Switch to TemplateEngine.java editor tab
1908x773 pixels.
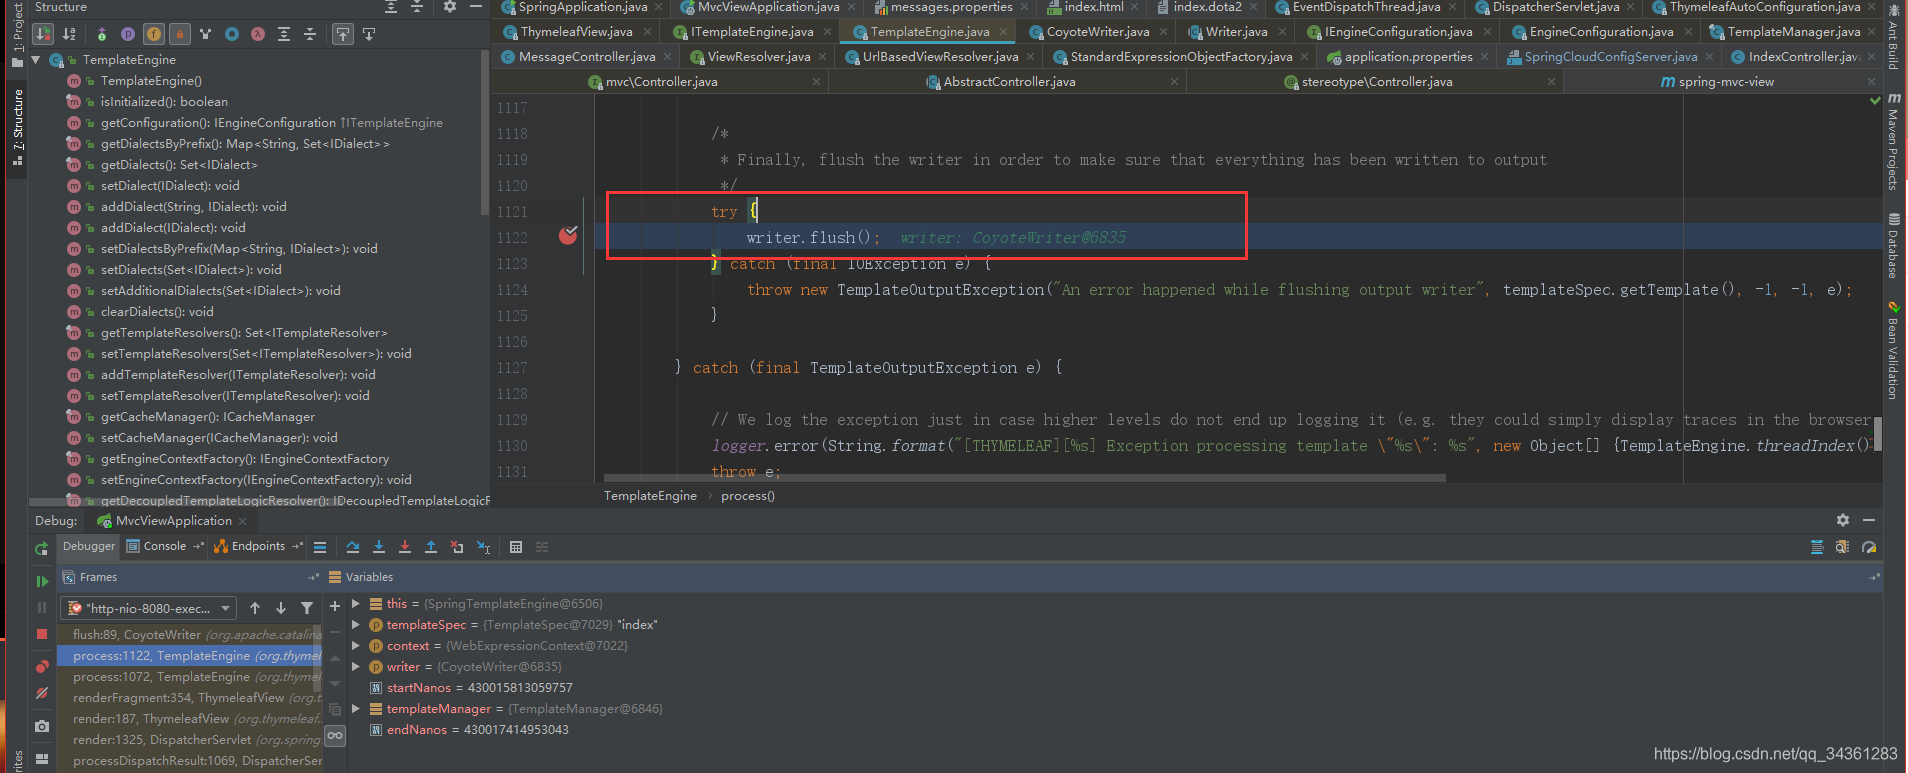point(929,32)
